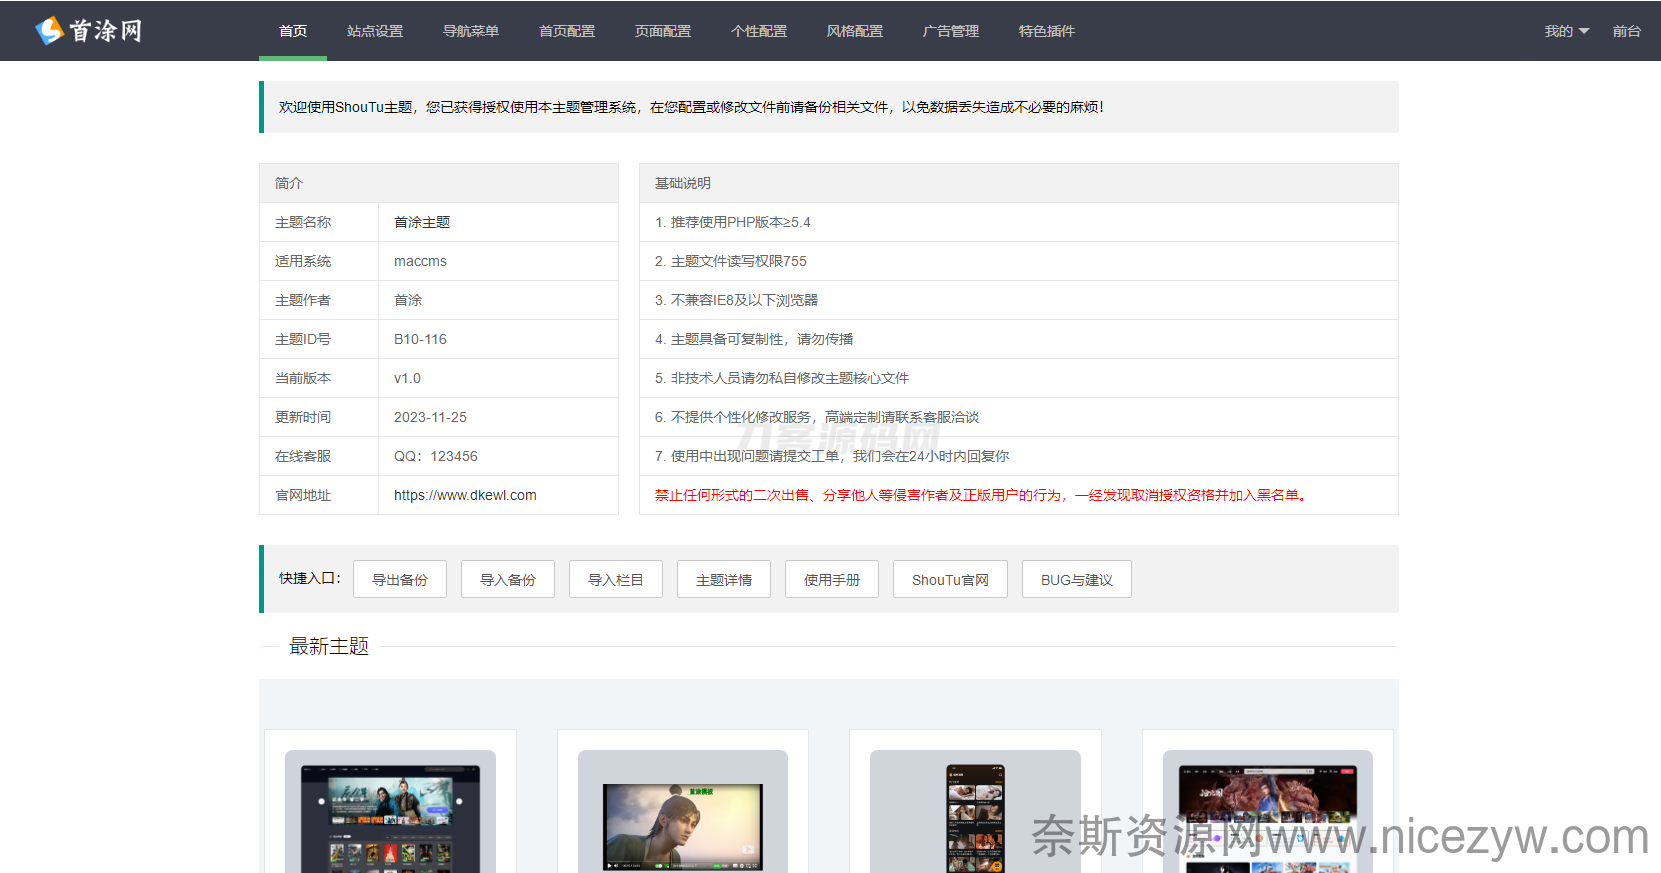
Task: Click the 首涂网 logo
Action: (x=89, y=31)
